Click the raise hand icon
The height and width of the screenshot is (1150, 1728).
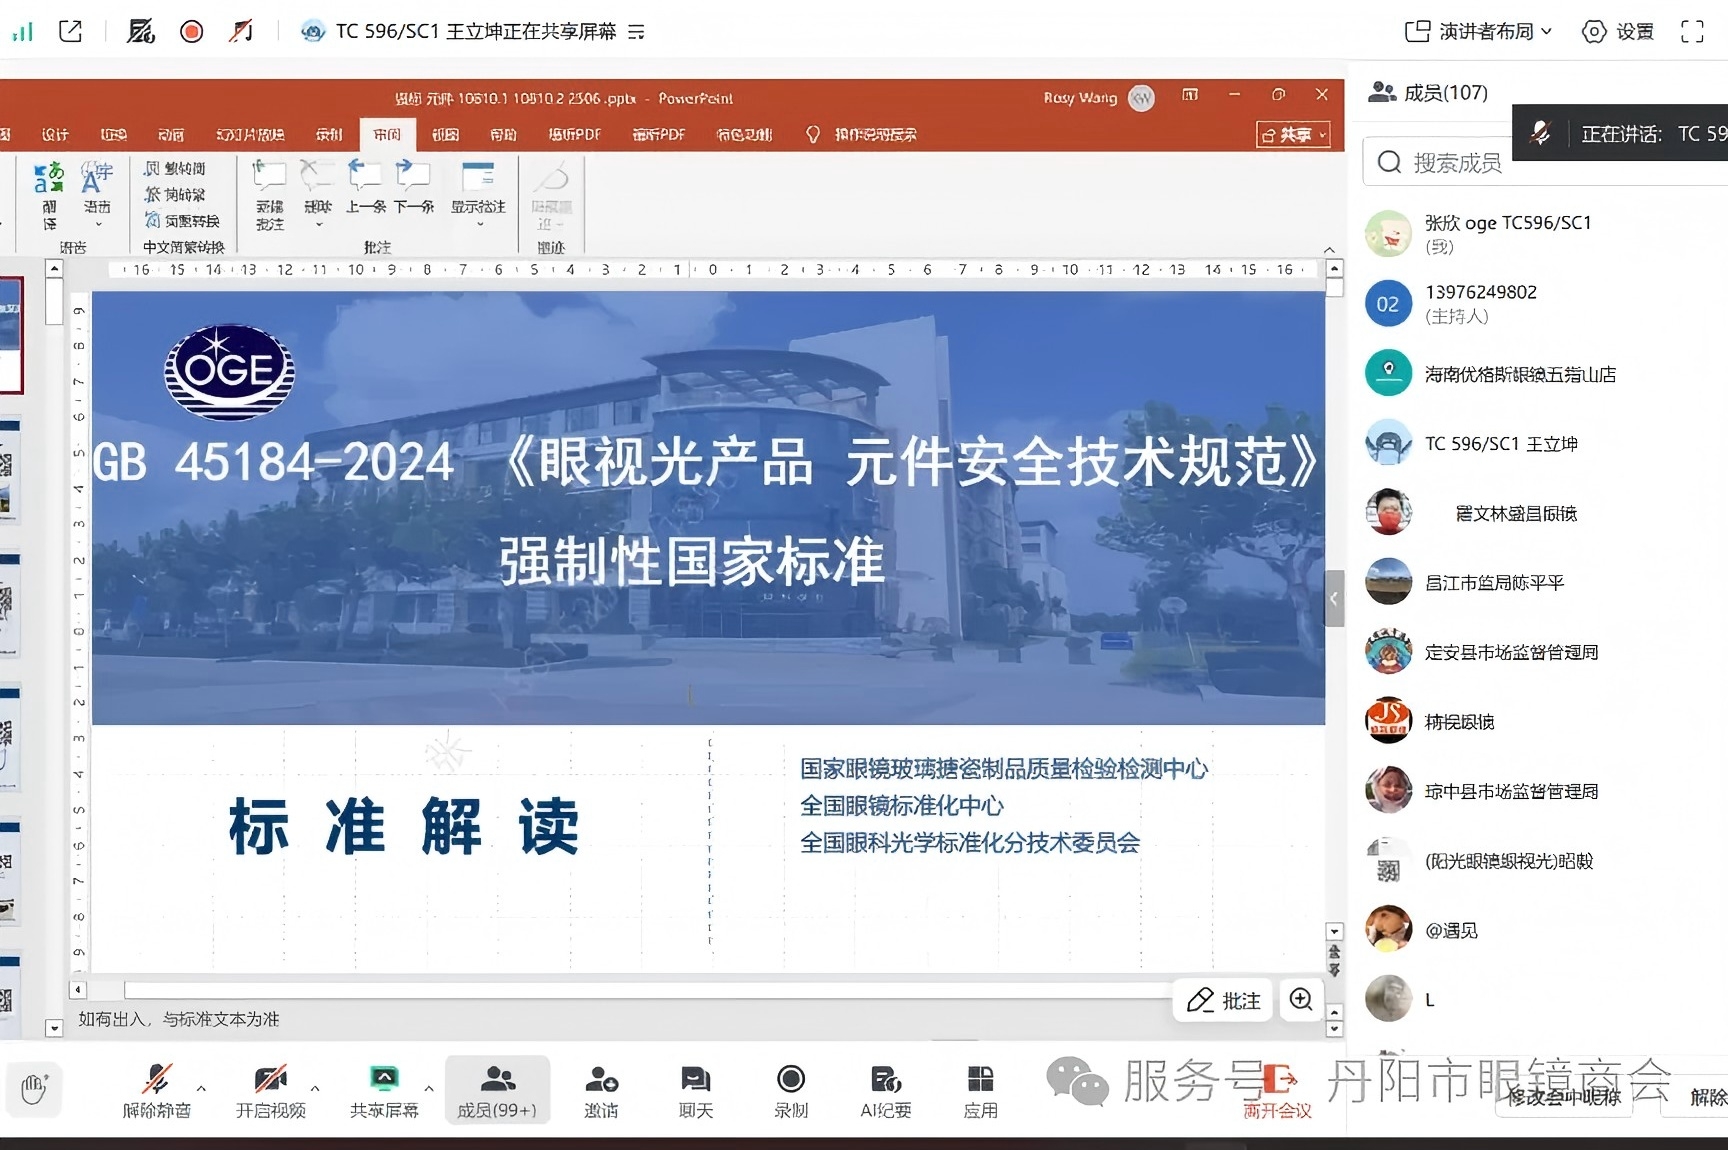34,1088
